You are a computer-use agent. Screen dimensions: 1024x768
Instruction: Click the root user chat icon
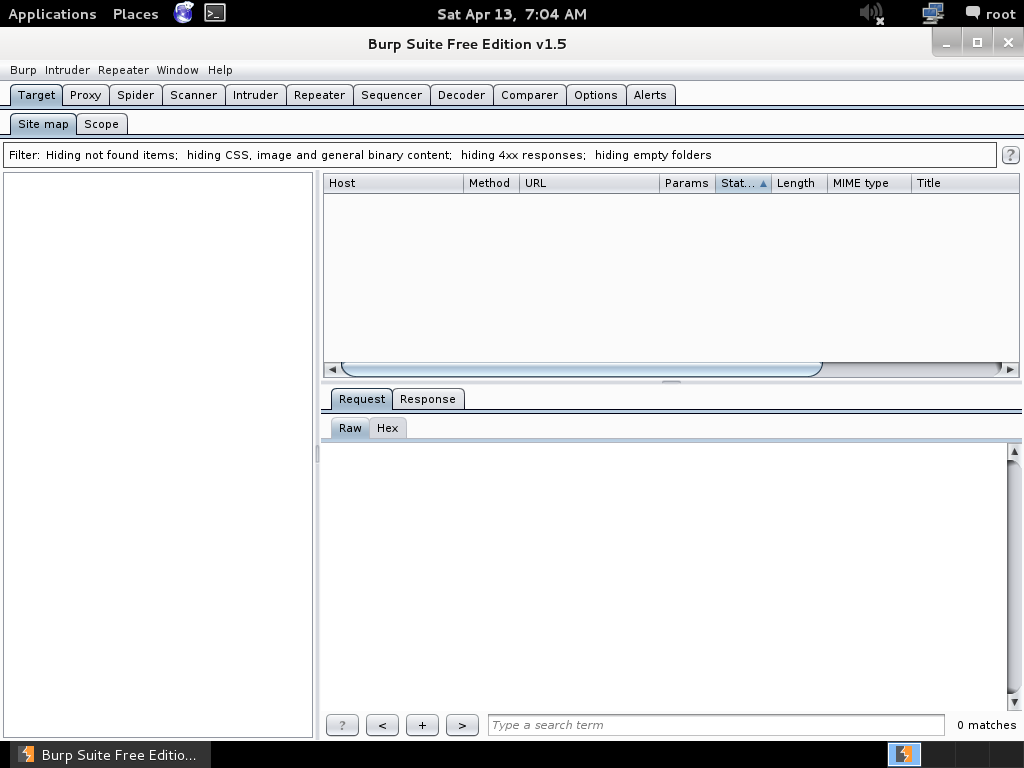tap(973, 12)
